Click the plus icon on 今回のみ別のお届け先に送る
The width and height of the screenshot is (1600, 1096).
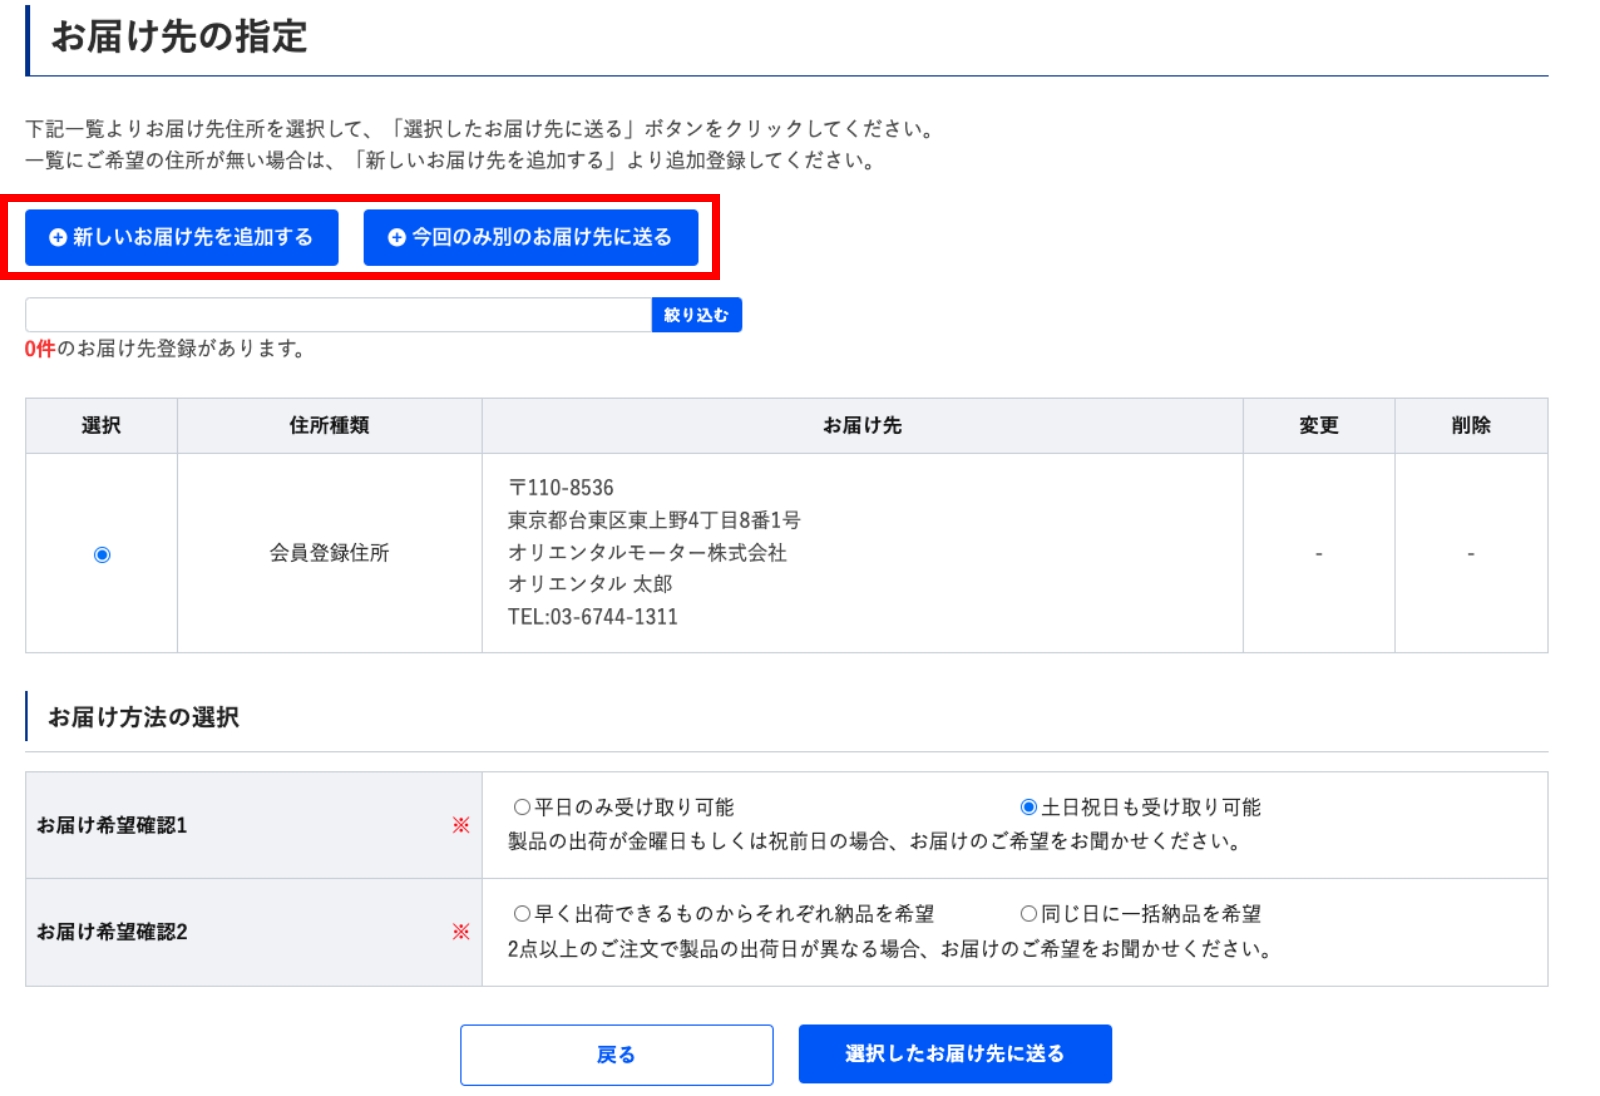coord(397,237)
